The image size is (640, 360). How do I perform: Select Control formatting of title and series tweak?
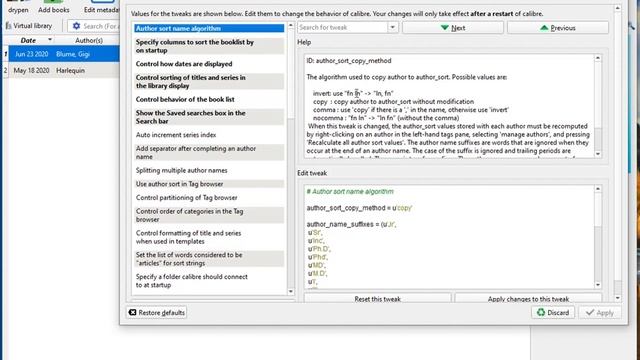[209, 237]
